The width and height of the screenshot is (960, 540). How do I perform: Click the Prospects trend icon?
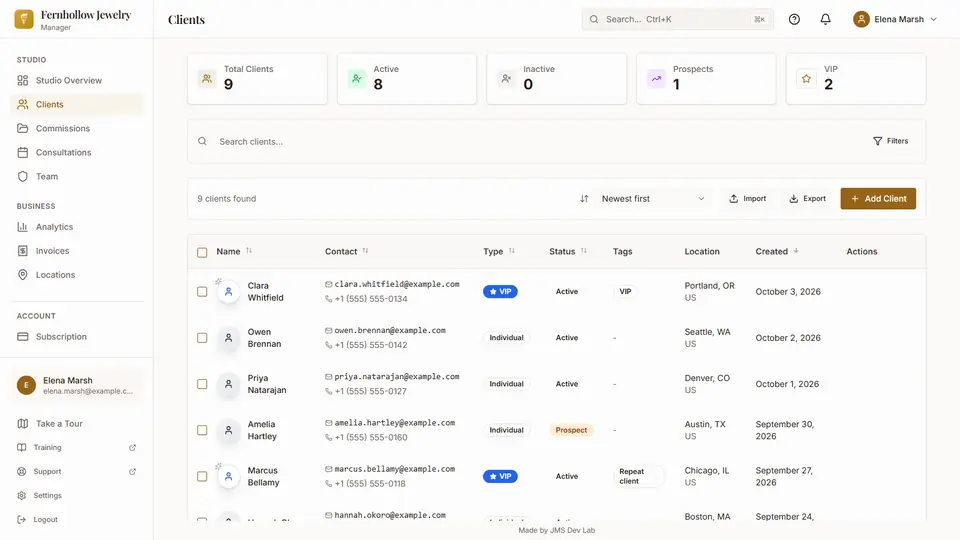pyautogui.click(x=656, y=78)
